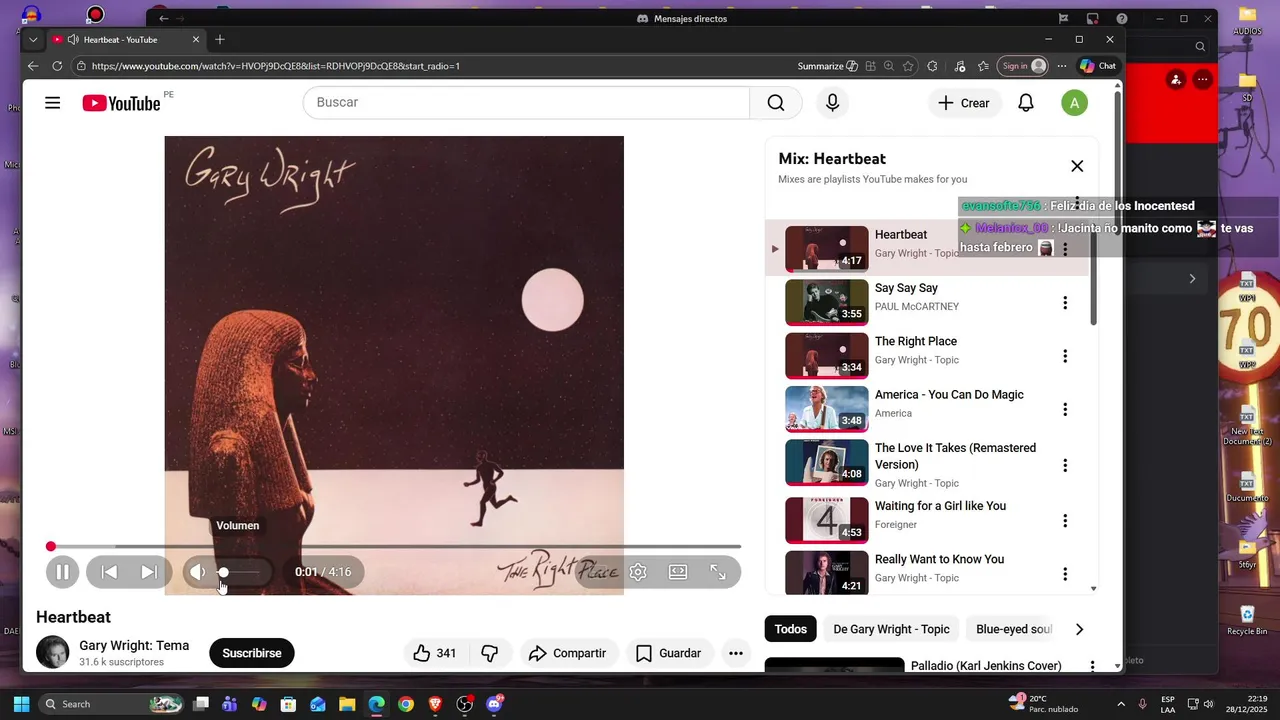The height and width of the screenshot is (720, 1280).
Task: Focus the Buscar search field
Action: (526, 103)
